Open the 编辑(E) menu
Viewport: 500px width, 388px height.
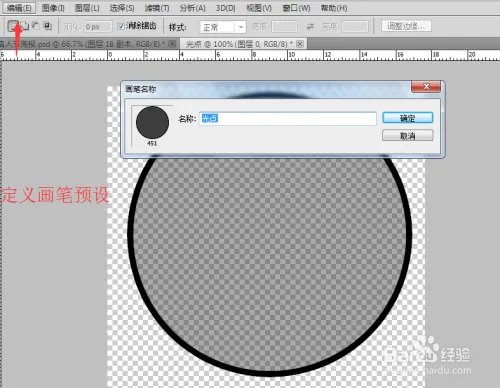[x=19, y=8]
